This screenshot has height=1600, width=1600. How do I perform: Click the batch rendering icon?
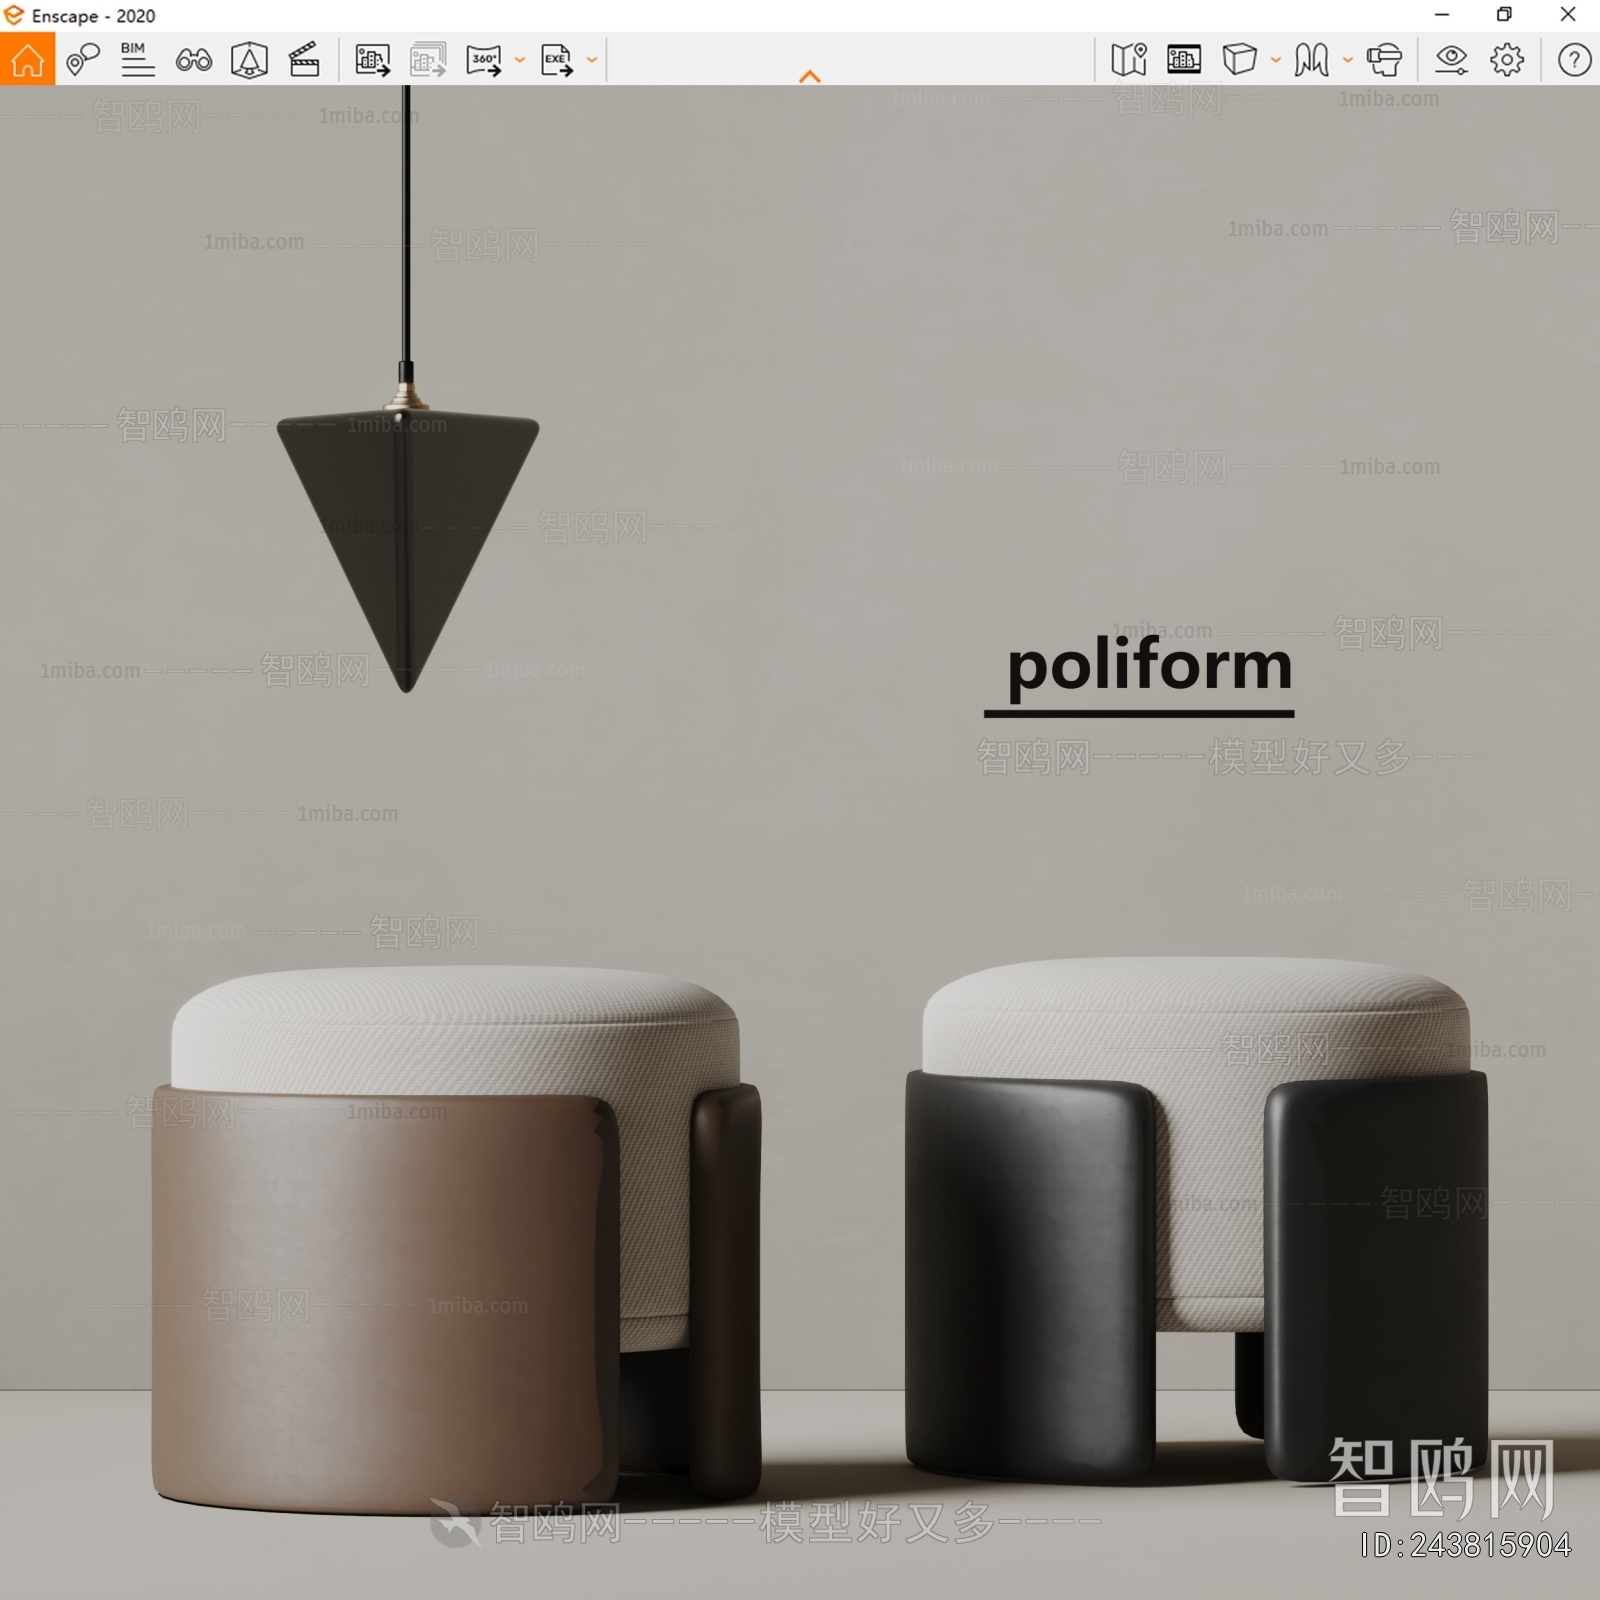[x=428, y=60]
